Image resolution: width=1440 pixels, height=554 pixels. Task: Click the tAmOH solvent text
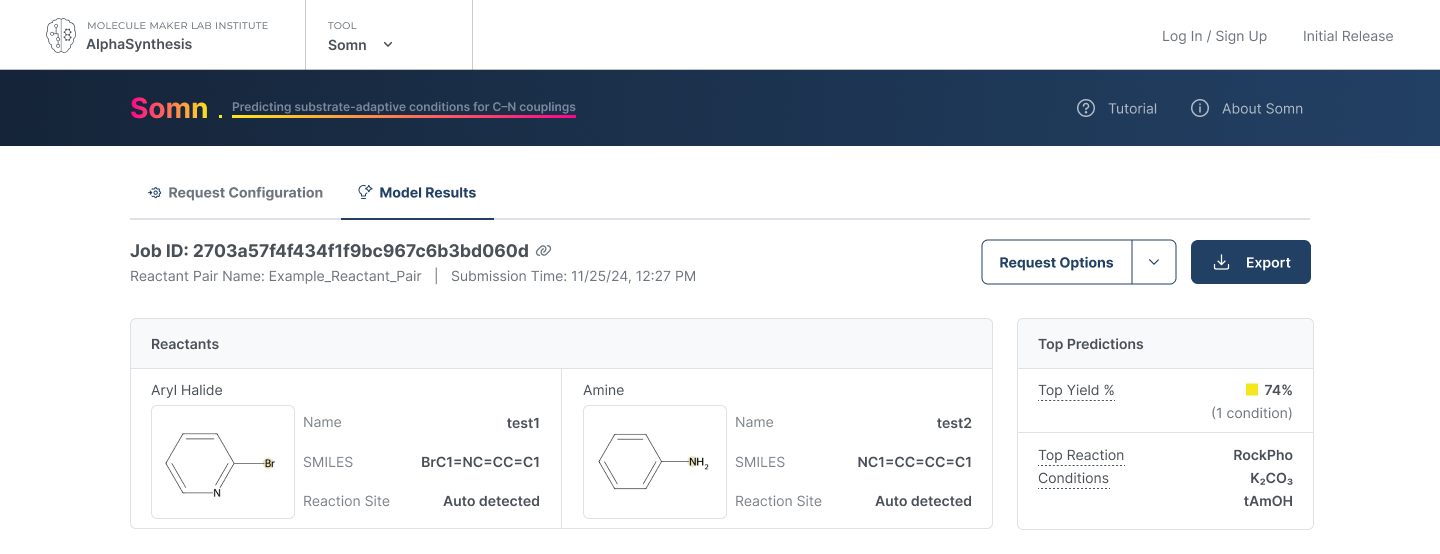tap(1268, 501)
